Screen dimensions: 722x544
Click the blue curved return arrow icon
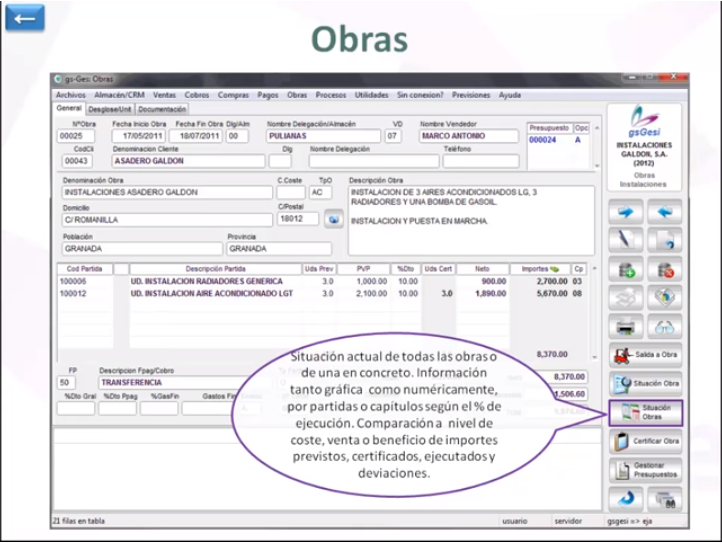625,499
